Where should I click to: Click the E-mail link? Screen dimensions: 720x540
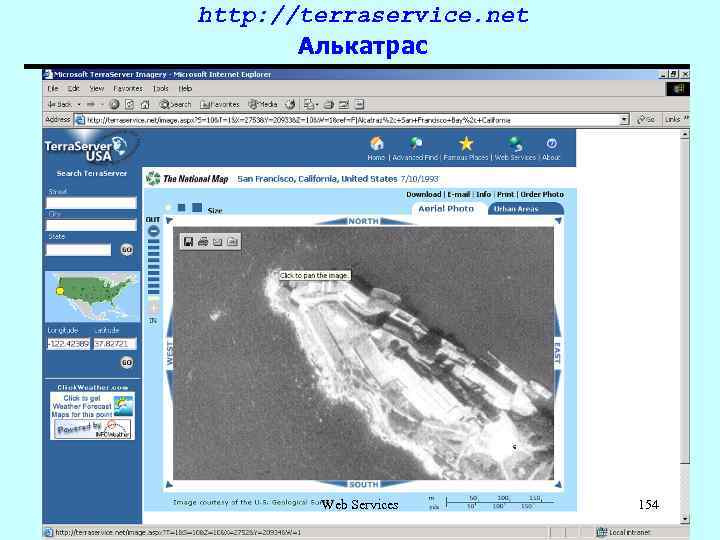click(x=458, y=194)
